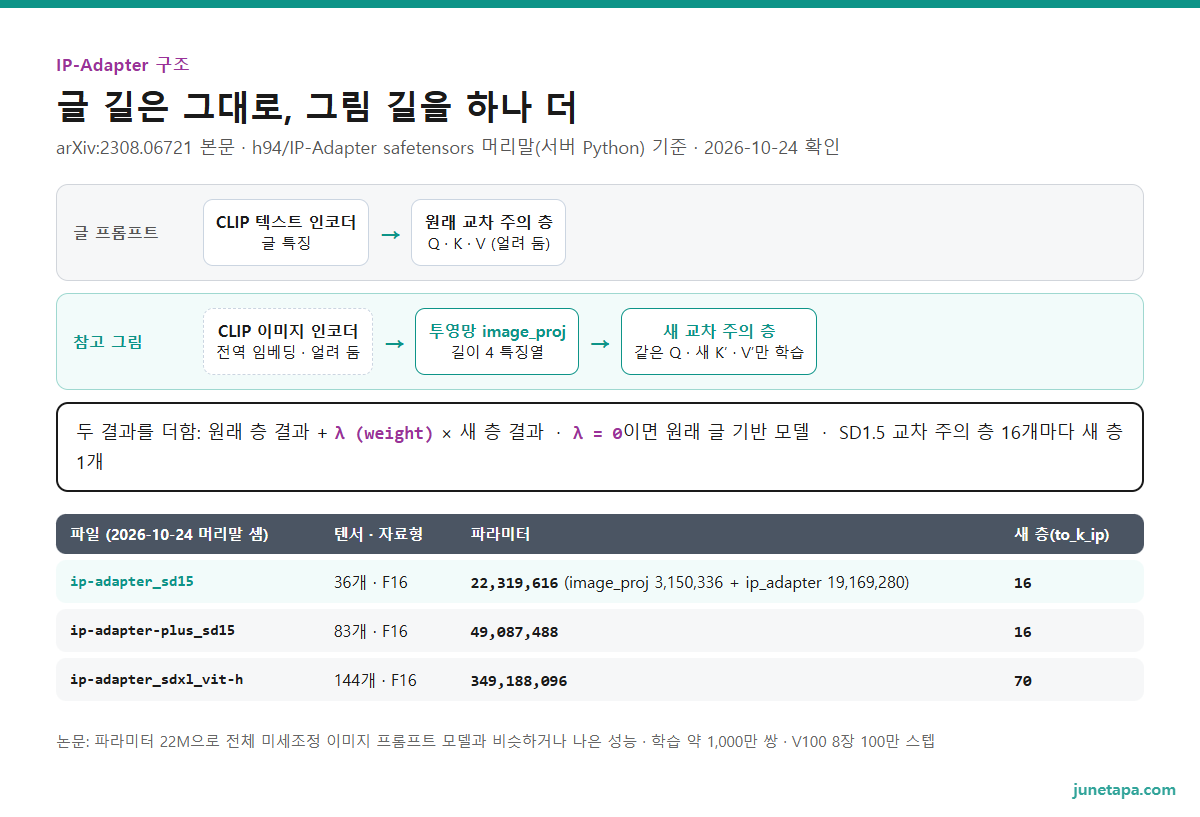Image resolution: width=1200 pixels, height=817 pixels.
Task: Click the '같은 Q · 새 K′ · V′만 학습' subtext
Action: click(x=719, y=352)
